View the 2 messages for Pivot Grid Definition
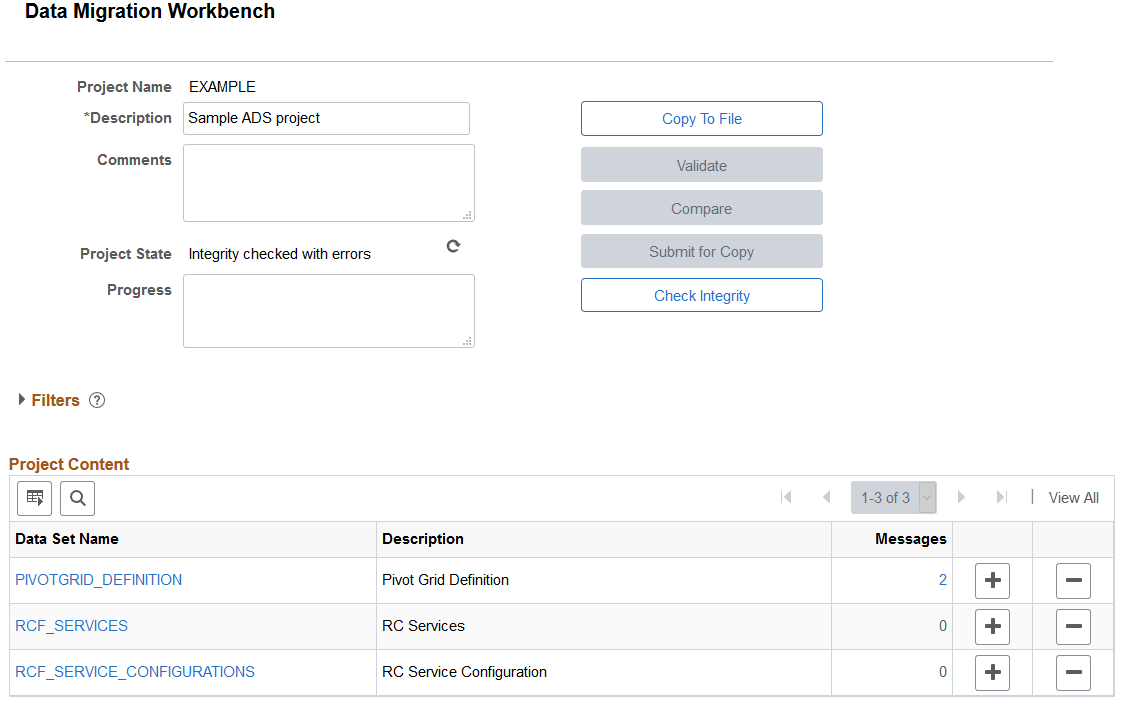The image size is (1126, 706). (941, 580)
